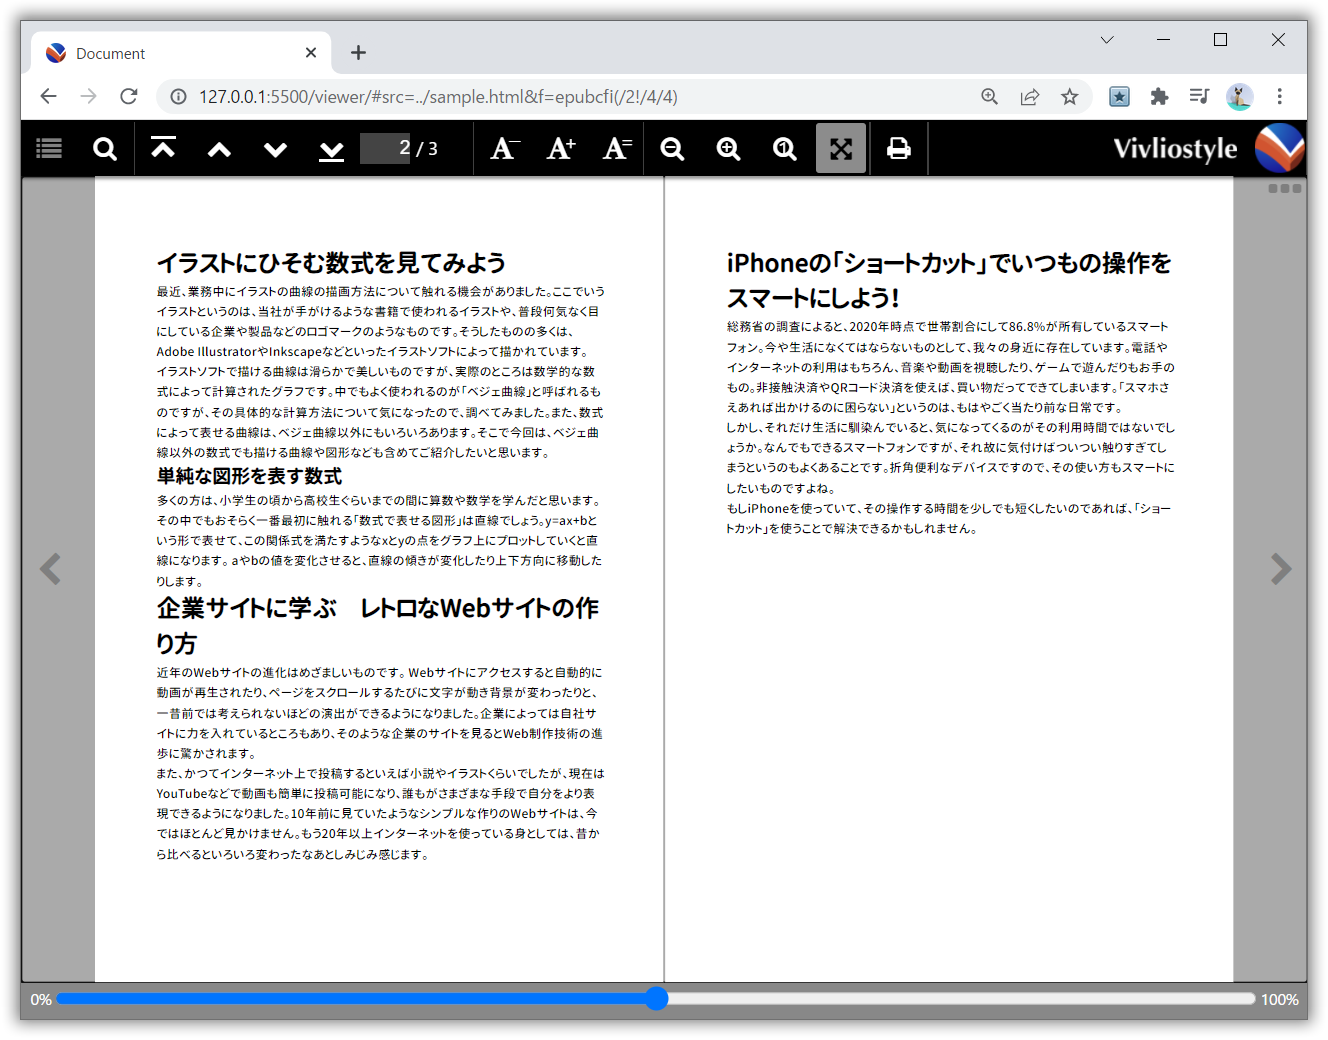Reset the font size to default
1328x1040 pixels.
point(616,148)
